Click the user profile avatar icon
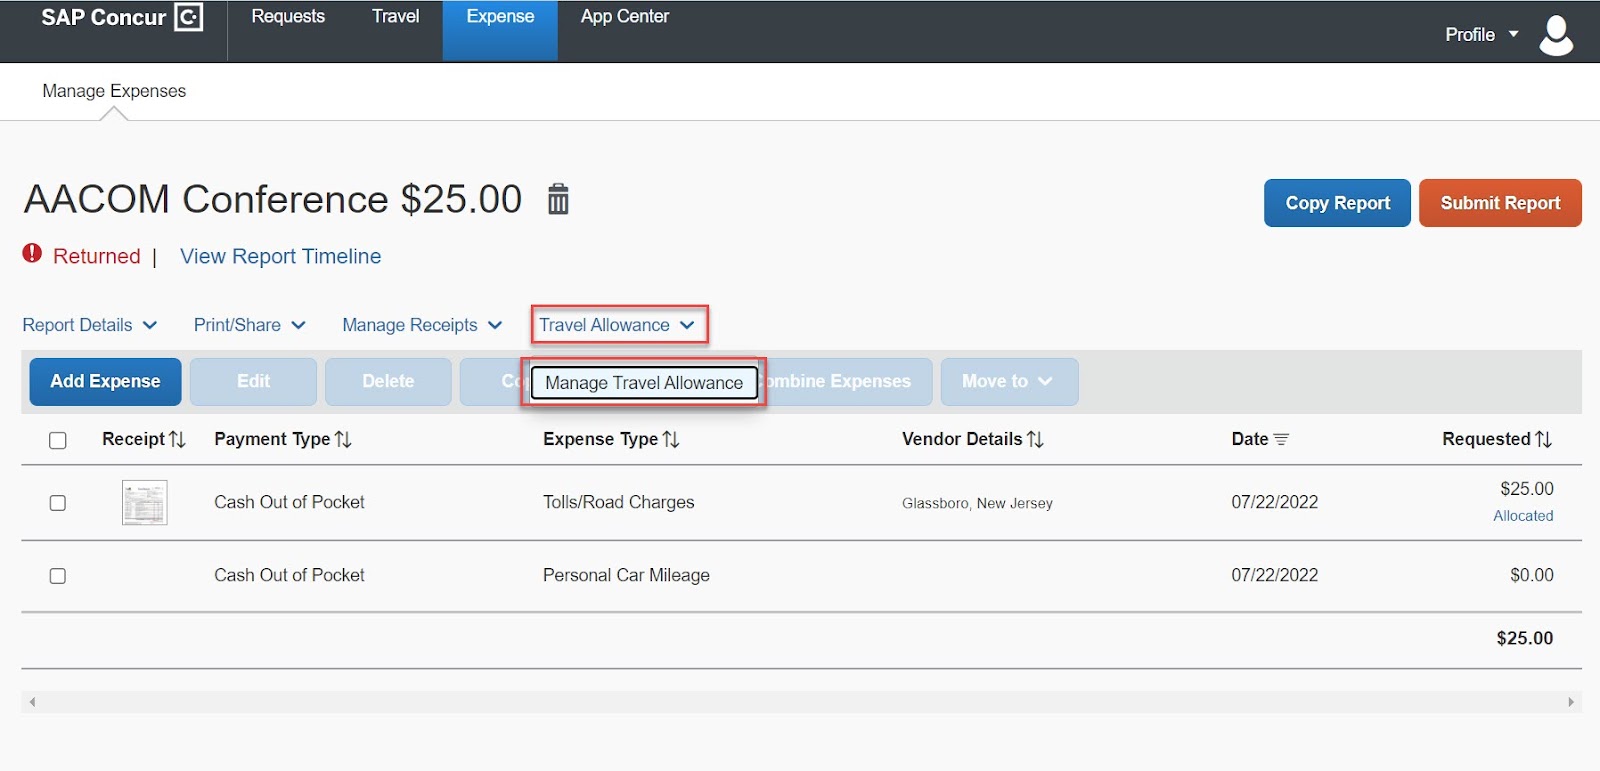This screenshot has width=1600, height=771. pos(1556,35)
